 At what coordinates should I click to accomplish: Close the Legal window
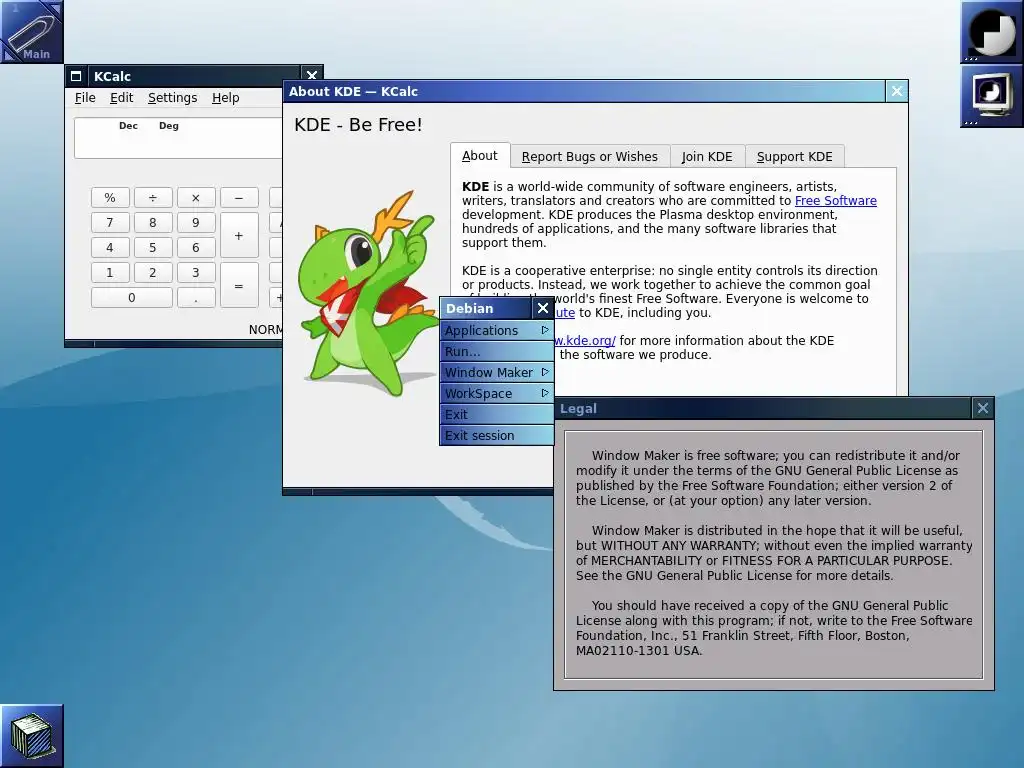coord(982,408)
